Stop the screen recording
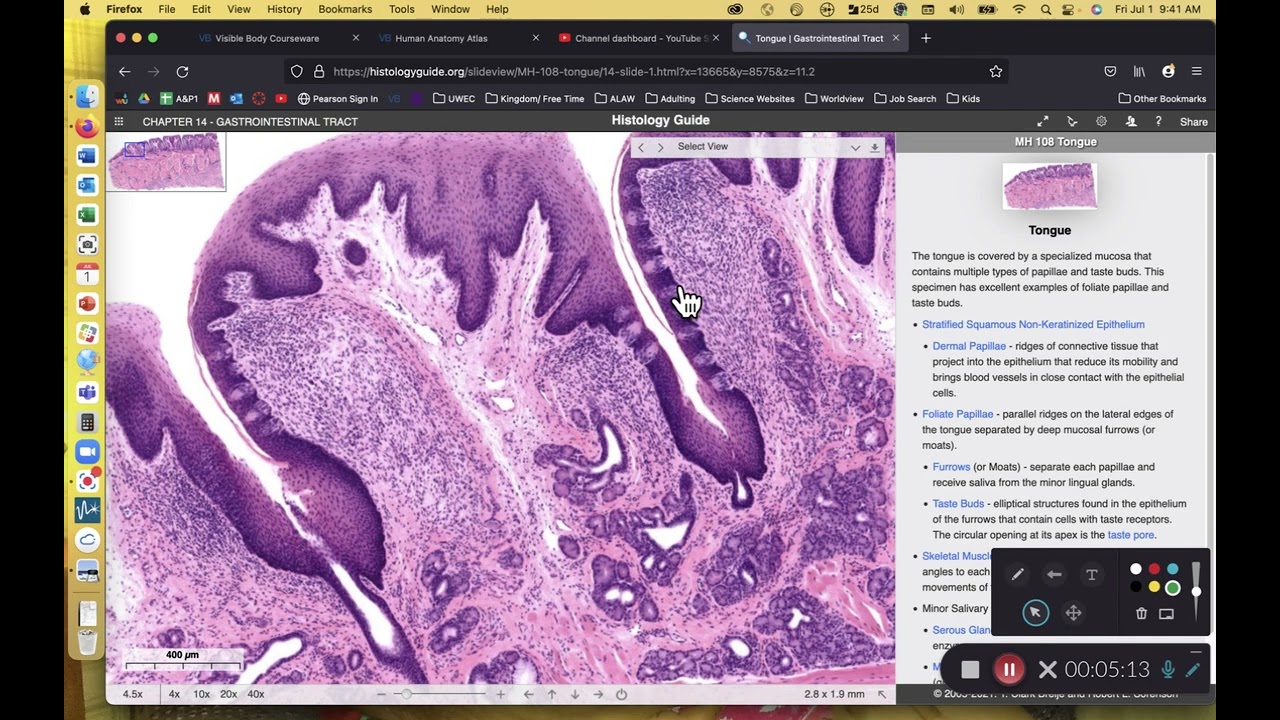 tap(970, 669)
